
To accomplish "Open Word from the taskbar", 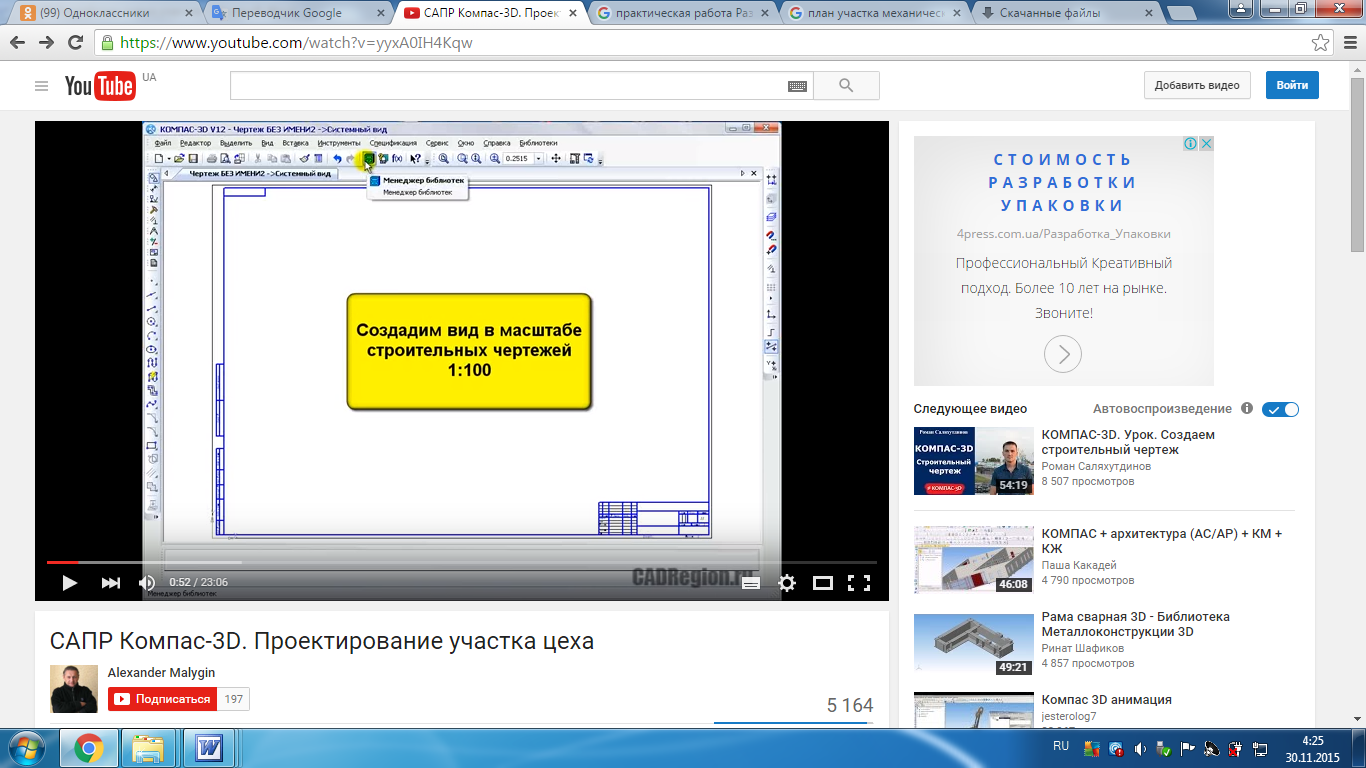I will [x=209, y=748].
